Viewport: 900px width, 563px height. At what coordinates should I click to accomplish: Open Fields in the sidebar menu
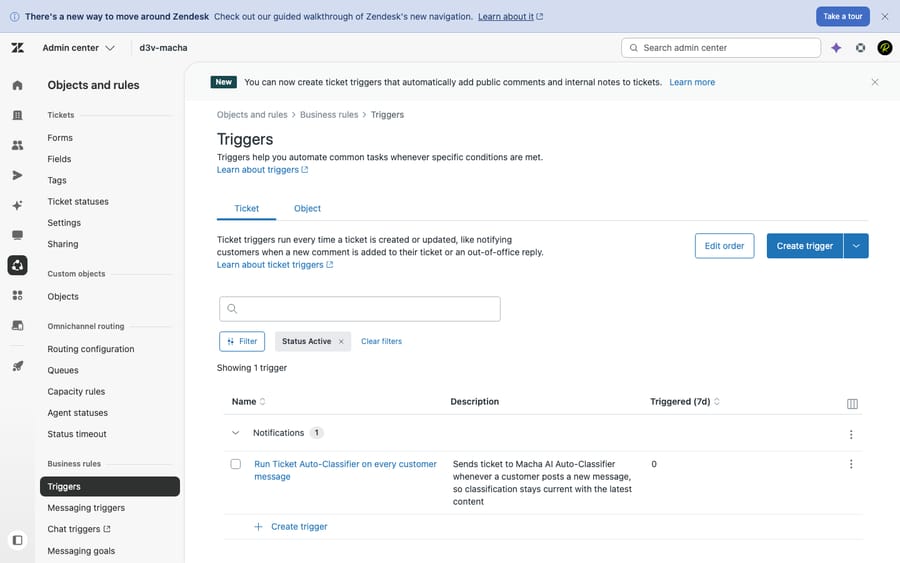pyautogui.click(x=59, y=159)
